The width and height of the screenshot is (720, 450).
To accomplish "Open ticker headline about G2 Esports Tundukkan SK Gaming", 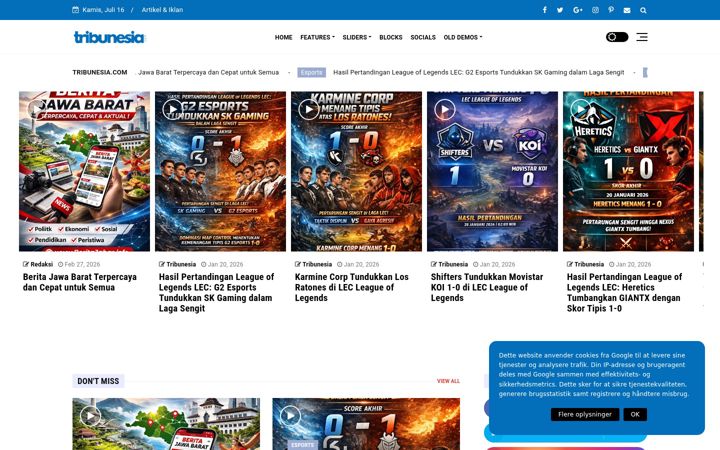I will (x=478, y=72).
